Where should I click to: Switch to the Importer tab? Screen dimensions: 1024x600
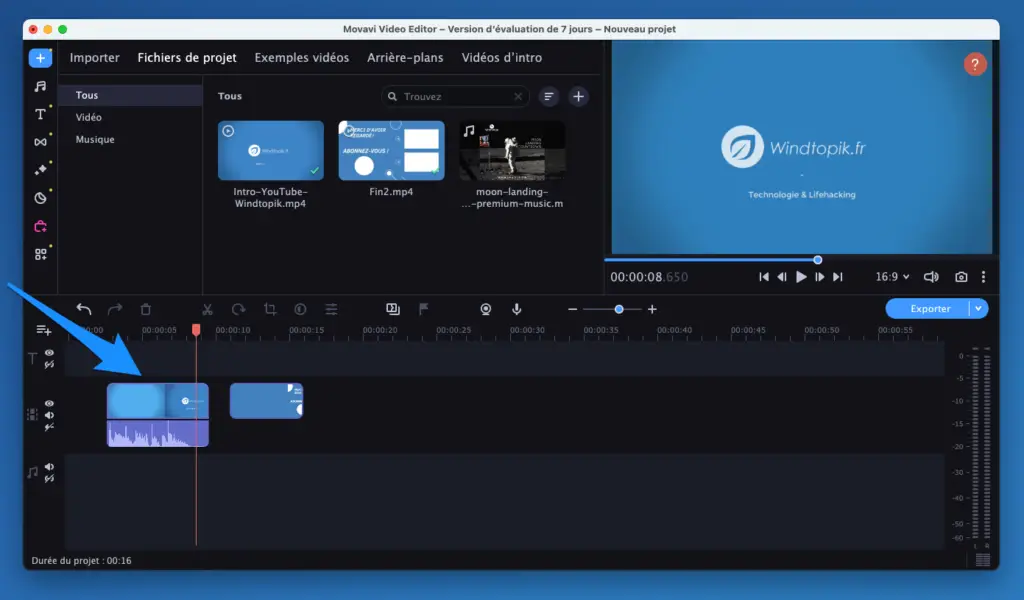click(x=95, y=57)
